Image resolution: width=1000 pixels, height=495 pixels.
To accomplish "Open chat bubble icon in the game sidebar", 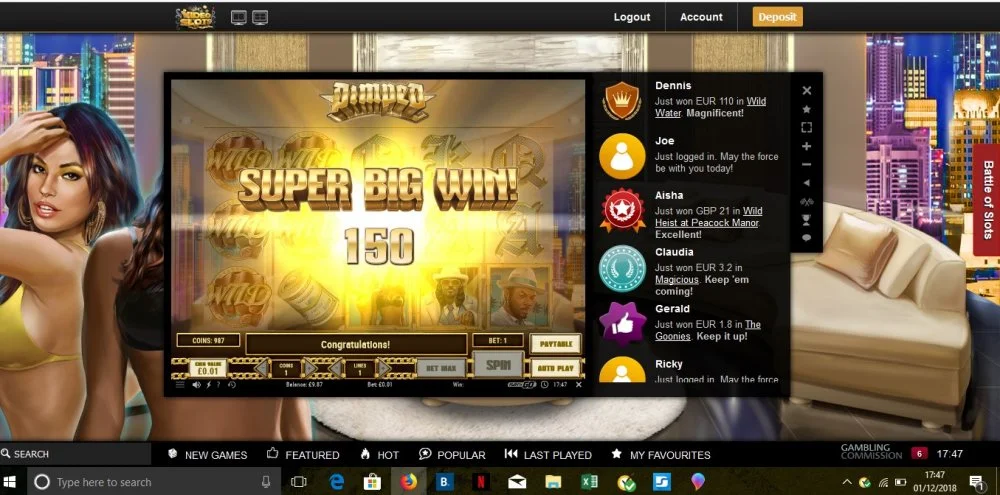I will click(x=806, y=238).
